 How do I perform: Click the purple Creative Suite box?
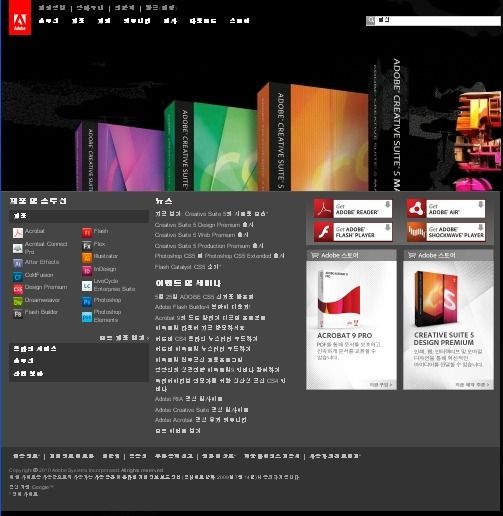[x=120, y=156]
